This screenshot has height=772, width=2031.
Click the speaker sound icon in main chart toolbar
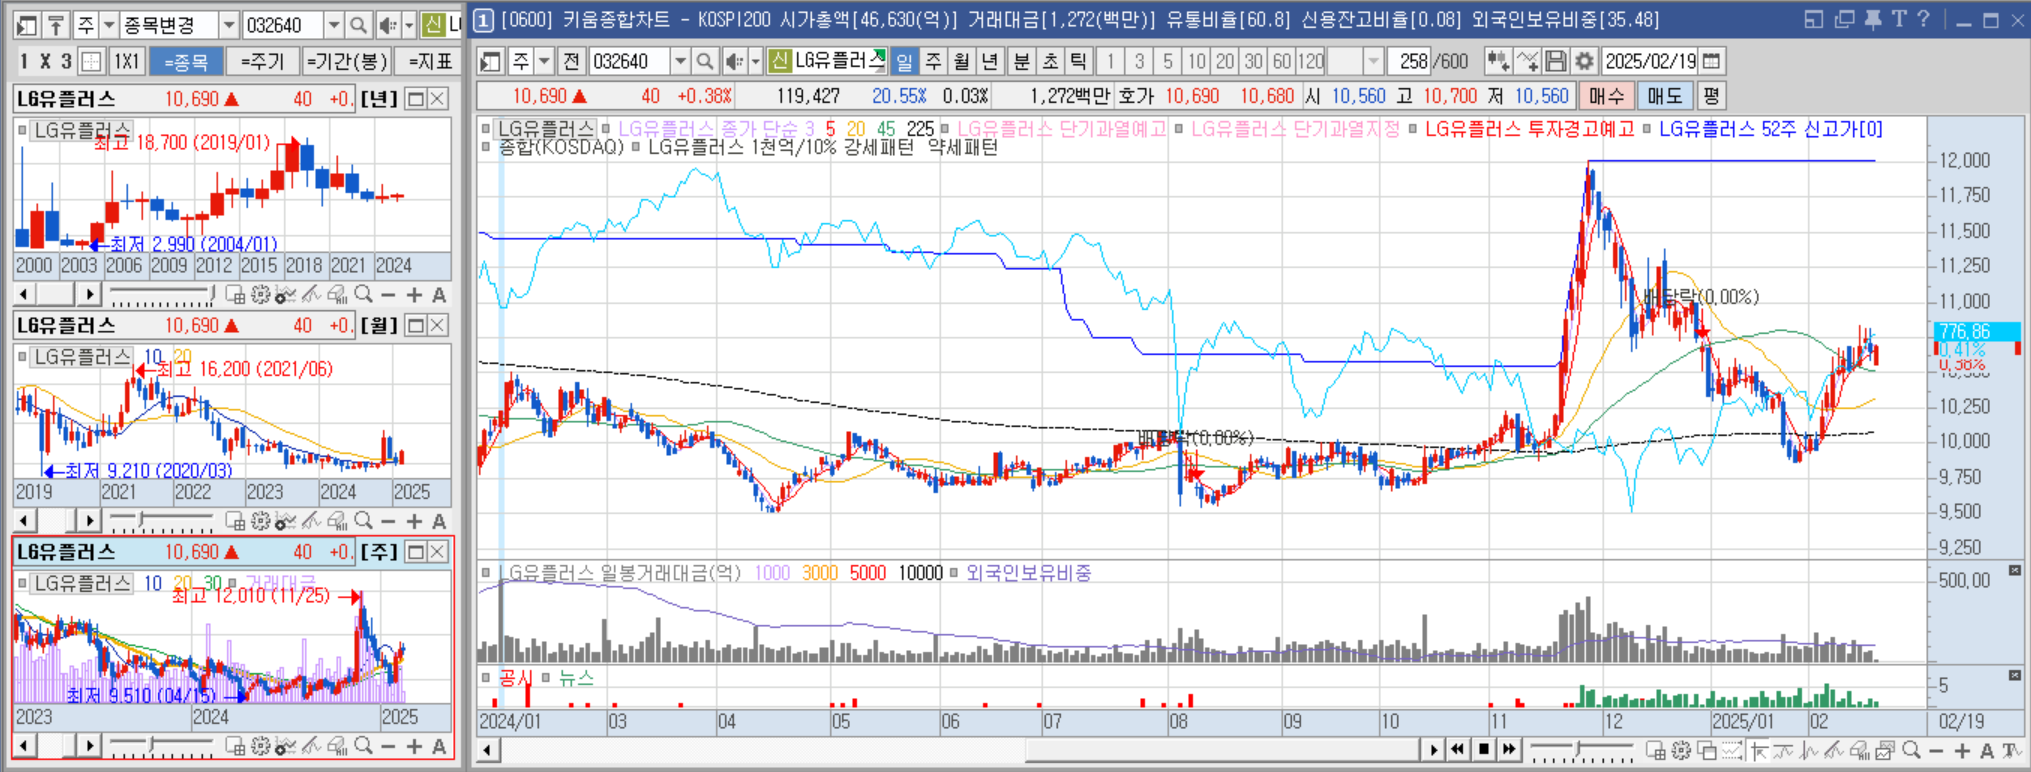pos(734,61)
